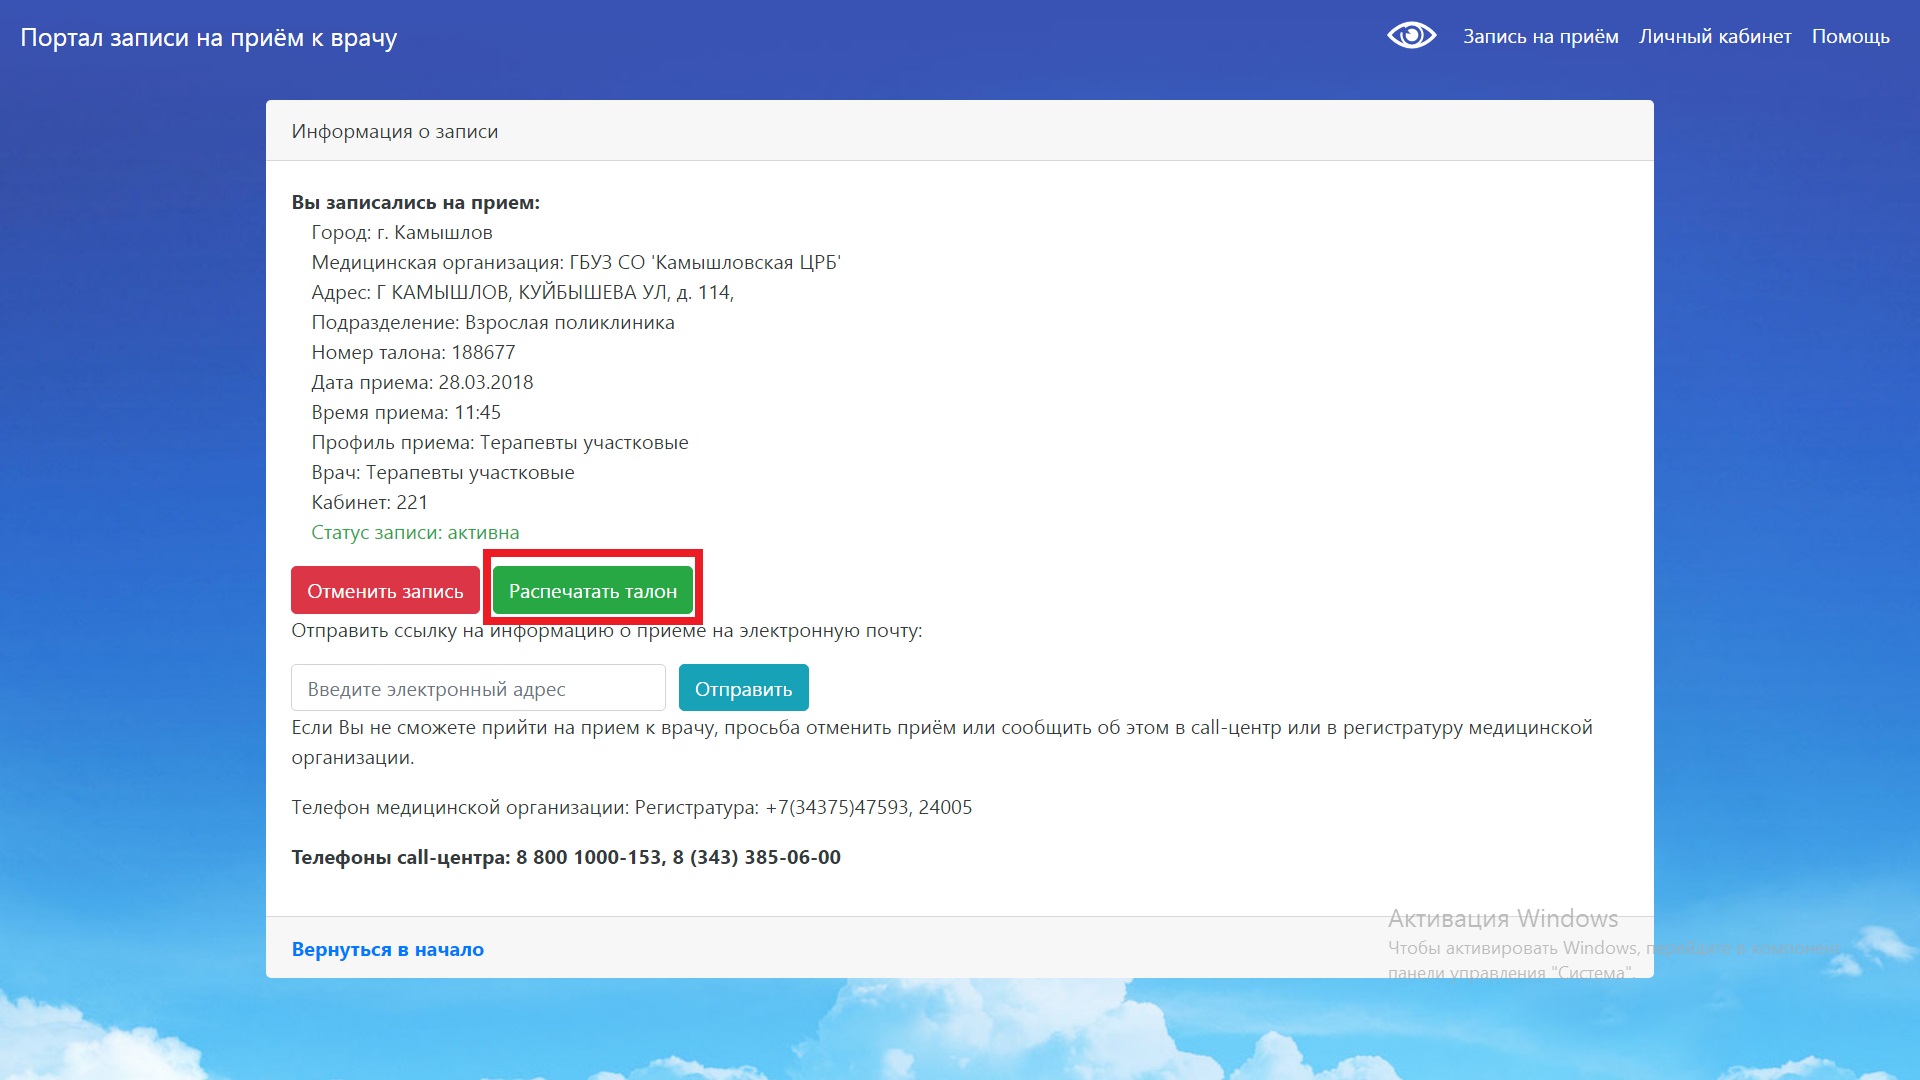1920x1080 pixels.
Task: Click the Номер талона 188677 line
Action: click(413, 352)
